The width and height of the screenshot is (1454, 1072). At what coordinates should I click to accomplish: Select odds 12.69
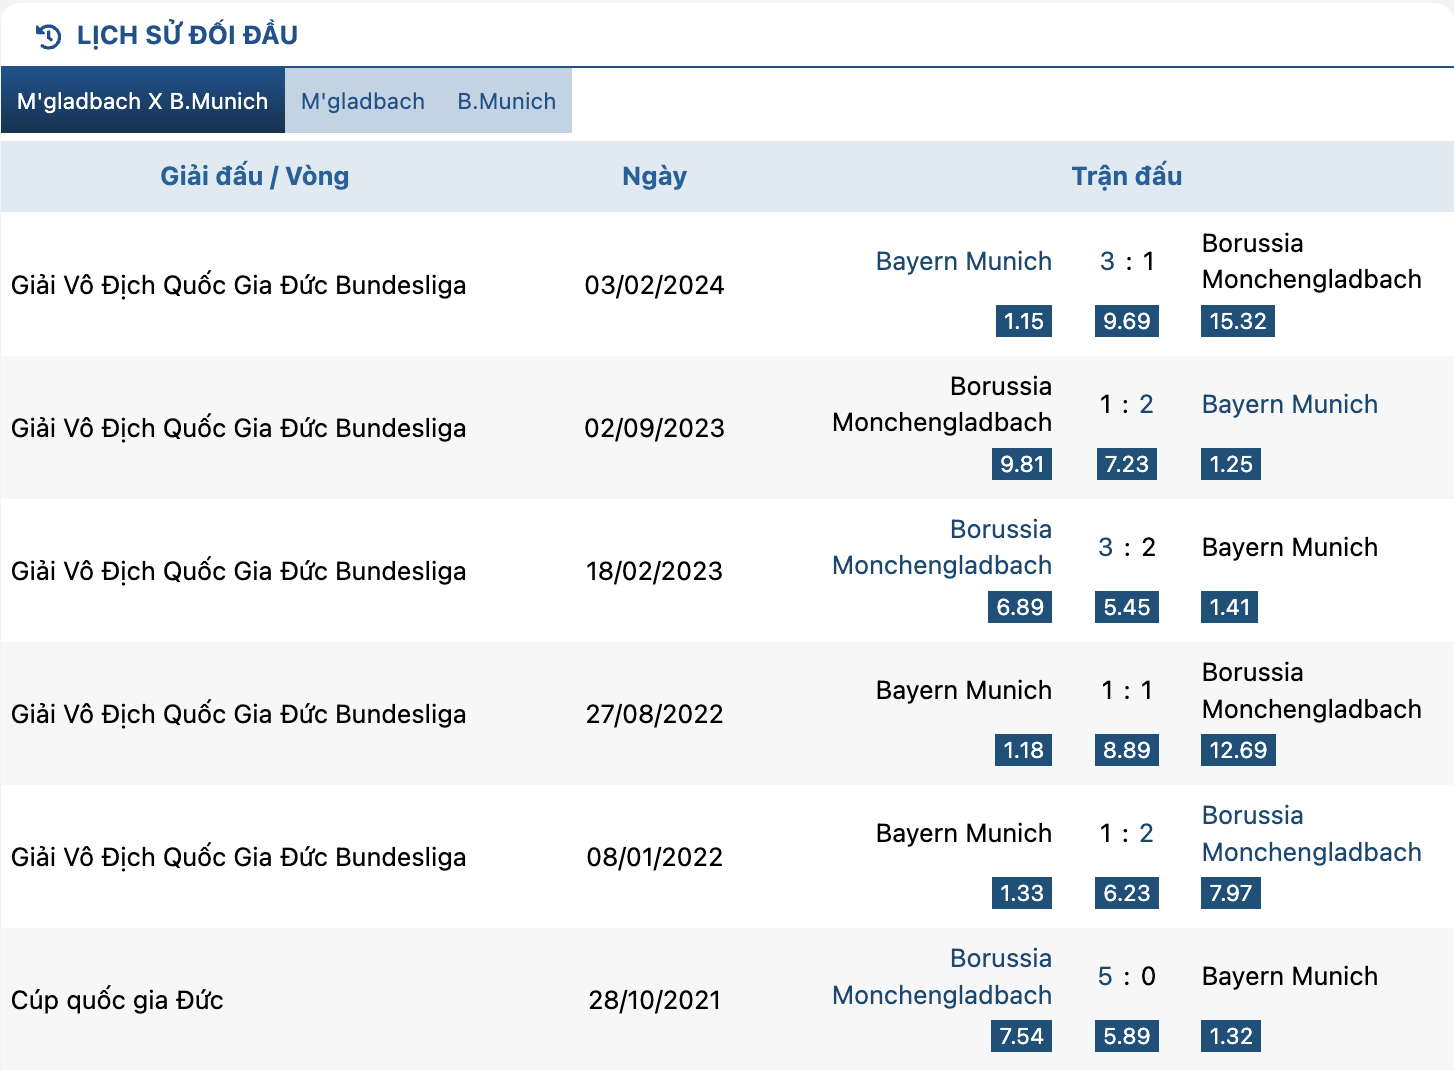pyautogui.click(x=1238, y=750)
